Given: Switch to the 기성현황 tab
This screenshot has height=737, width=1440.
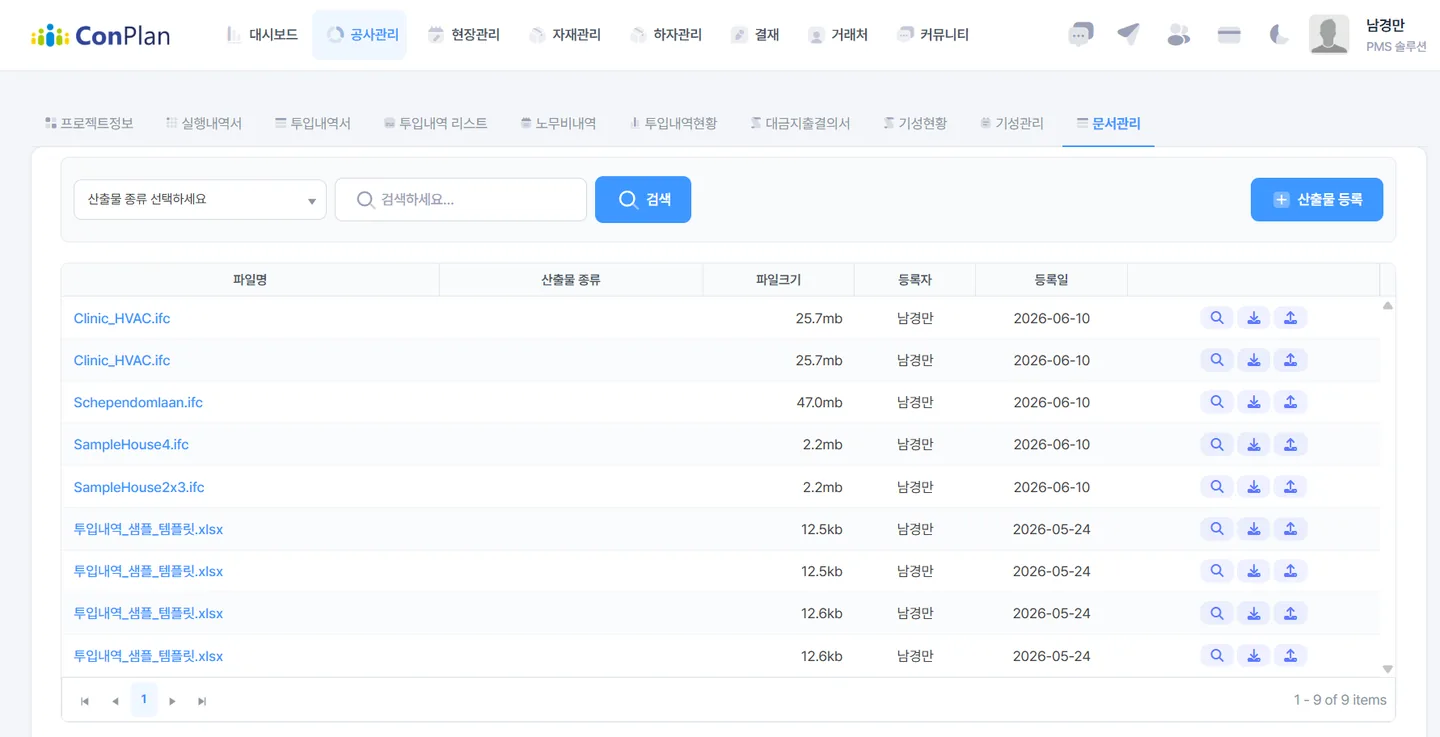Looking at the screenshot, I should click(x=915, y=124).
